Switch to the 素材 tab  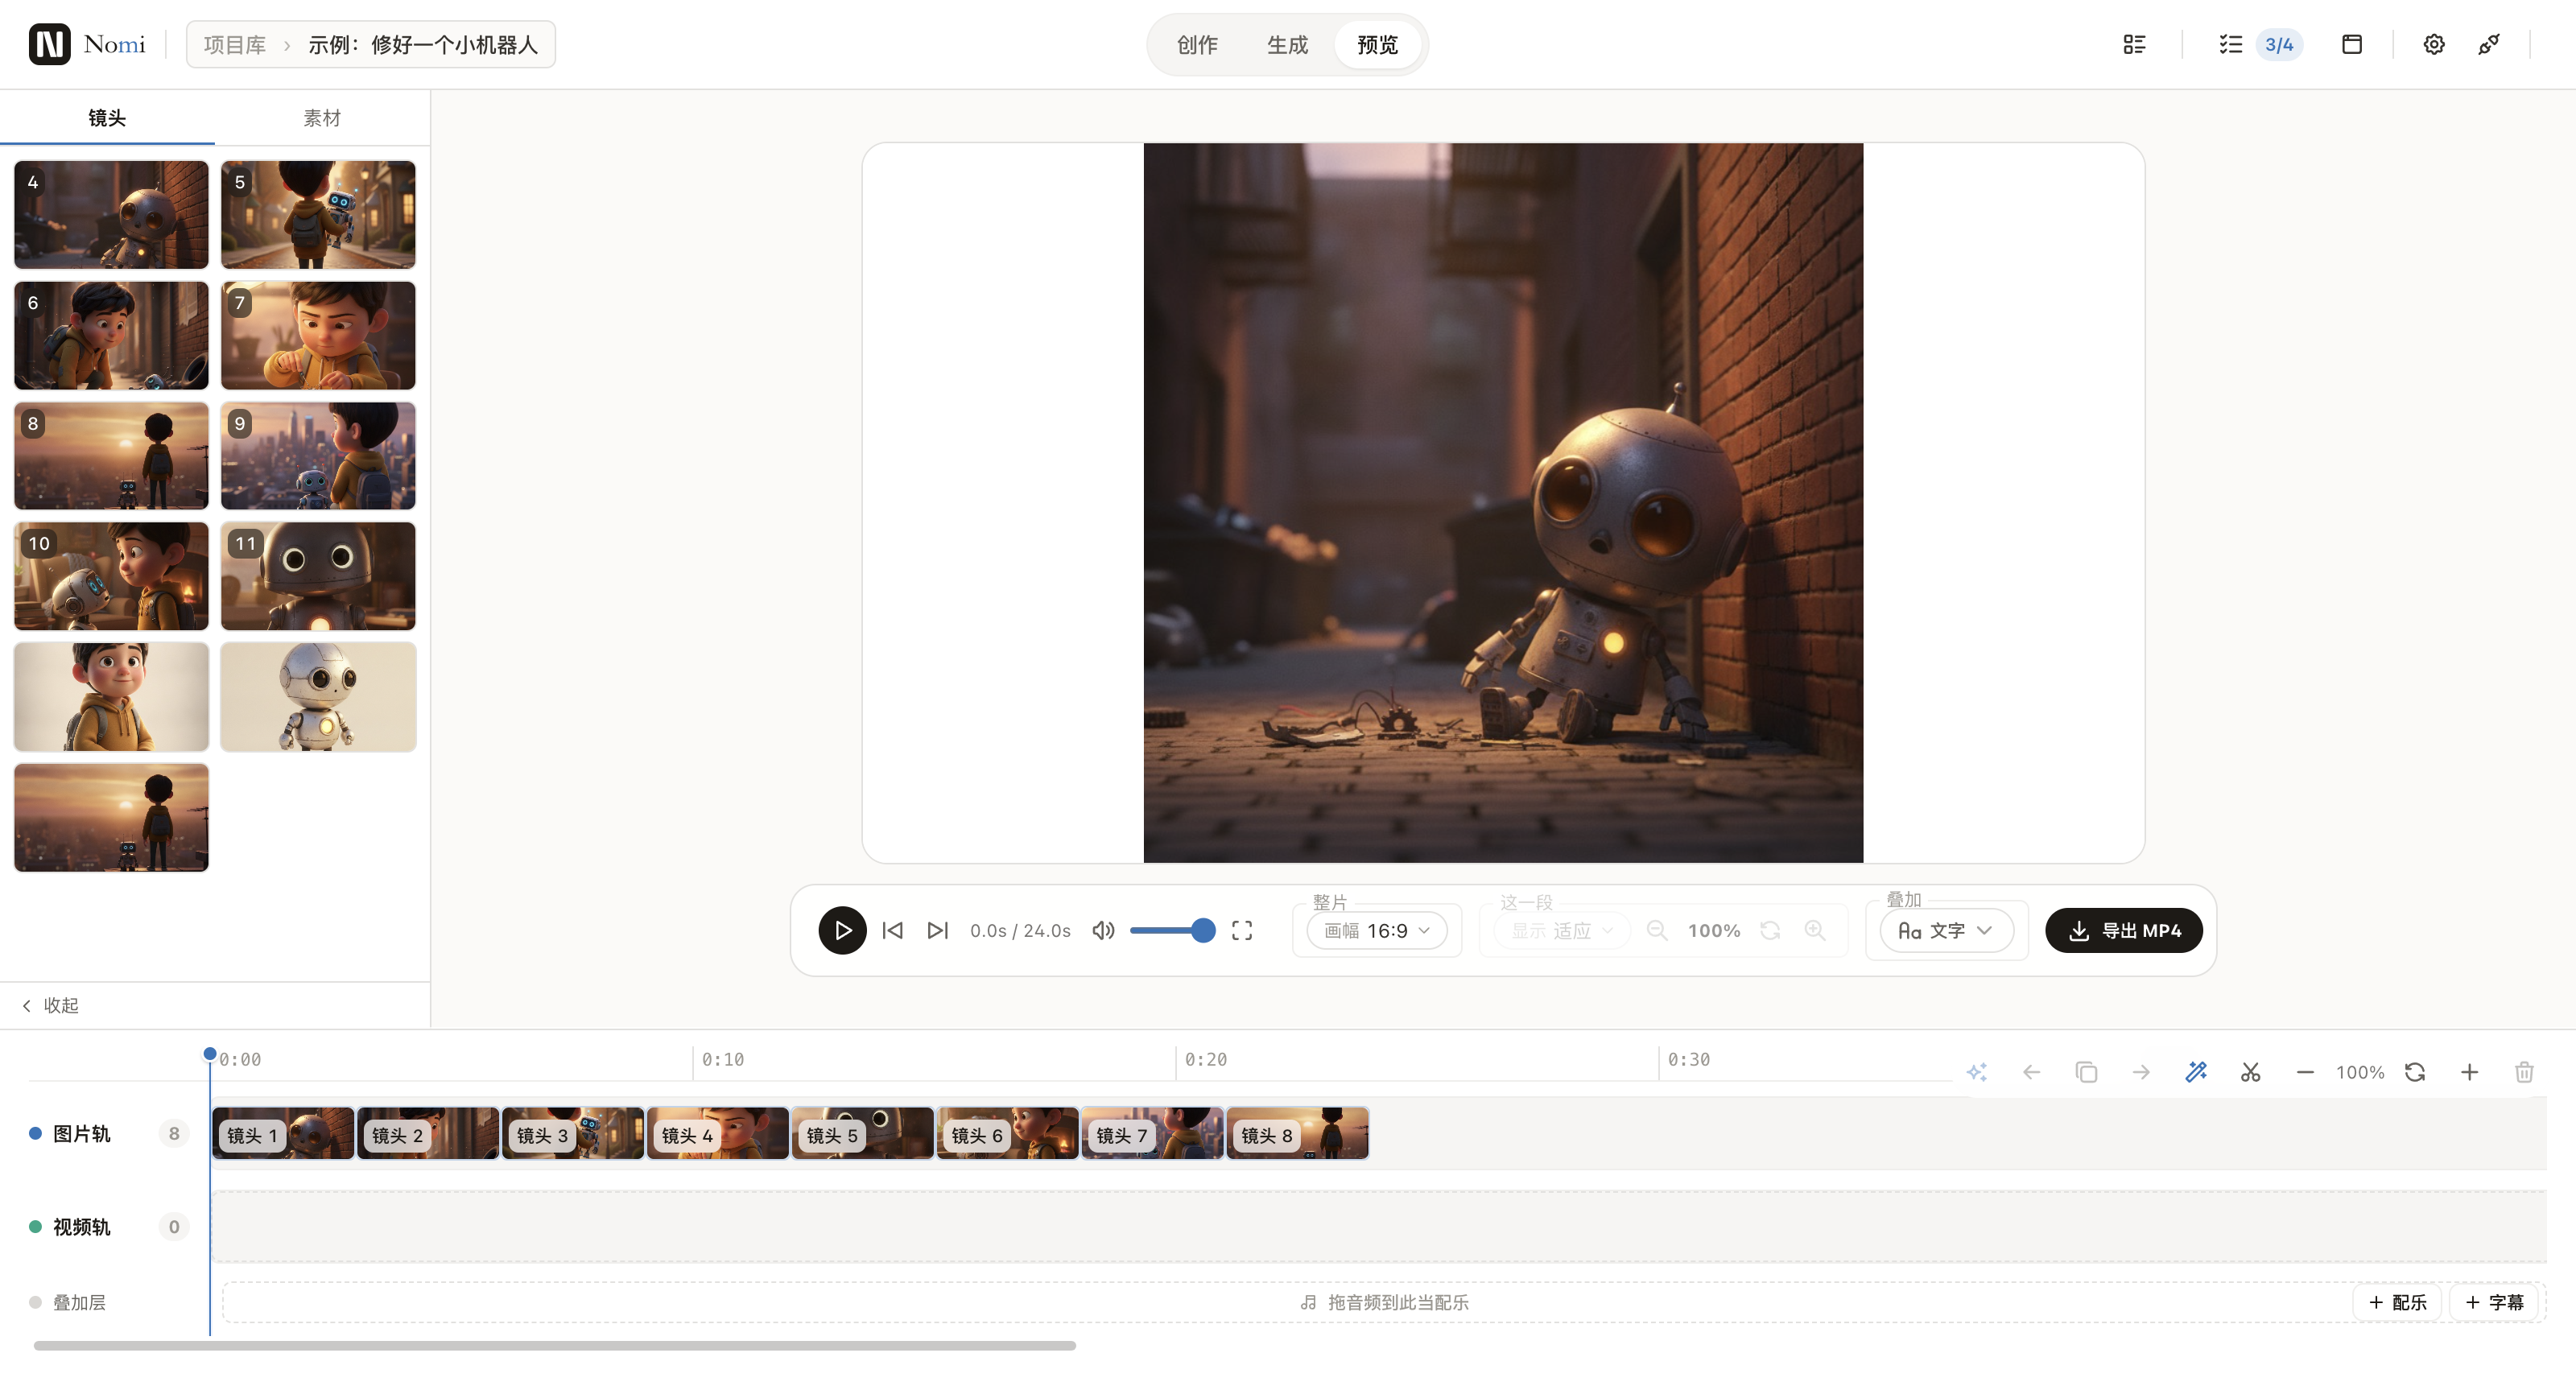coord(322,117)
